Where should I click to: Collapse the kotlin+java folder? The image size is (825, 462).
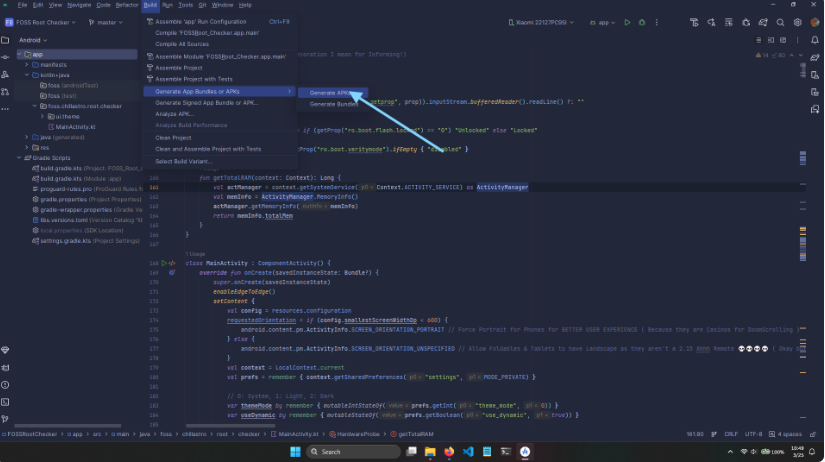click(27, 75)
